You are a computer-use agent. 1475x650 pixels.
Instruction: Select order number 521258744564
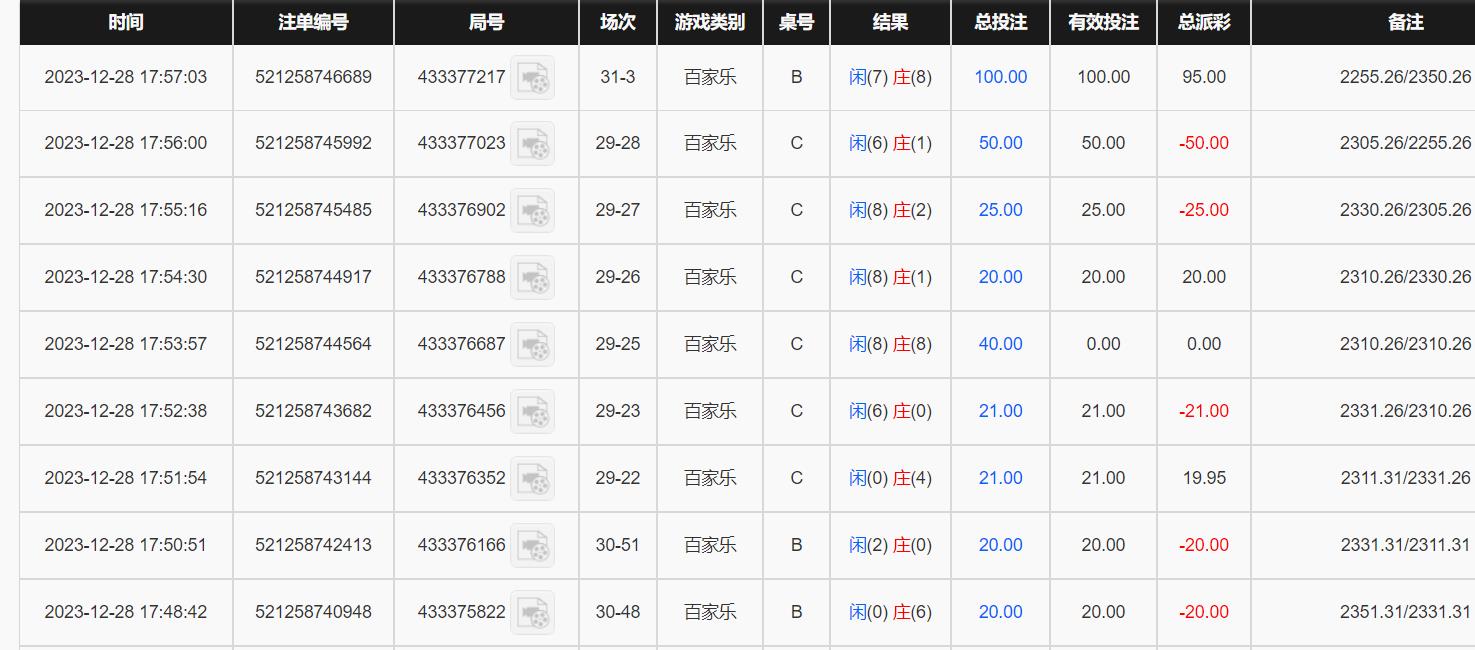pos(313,344)
